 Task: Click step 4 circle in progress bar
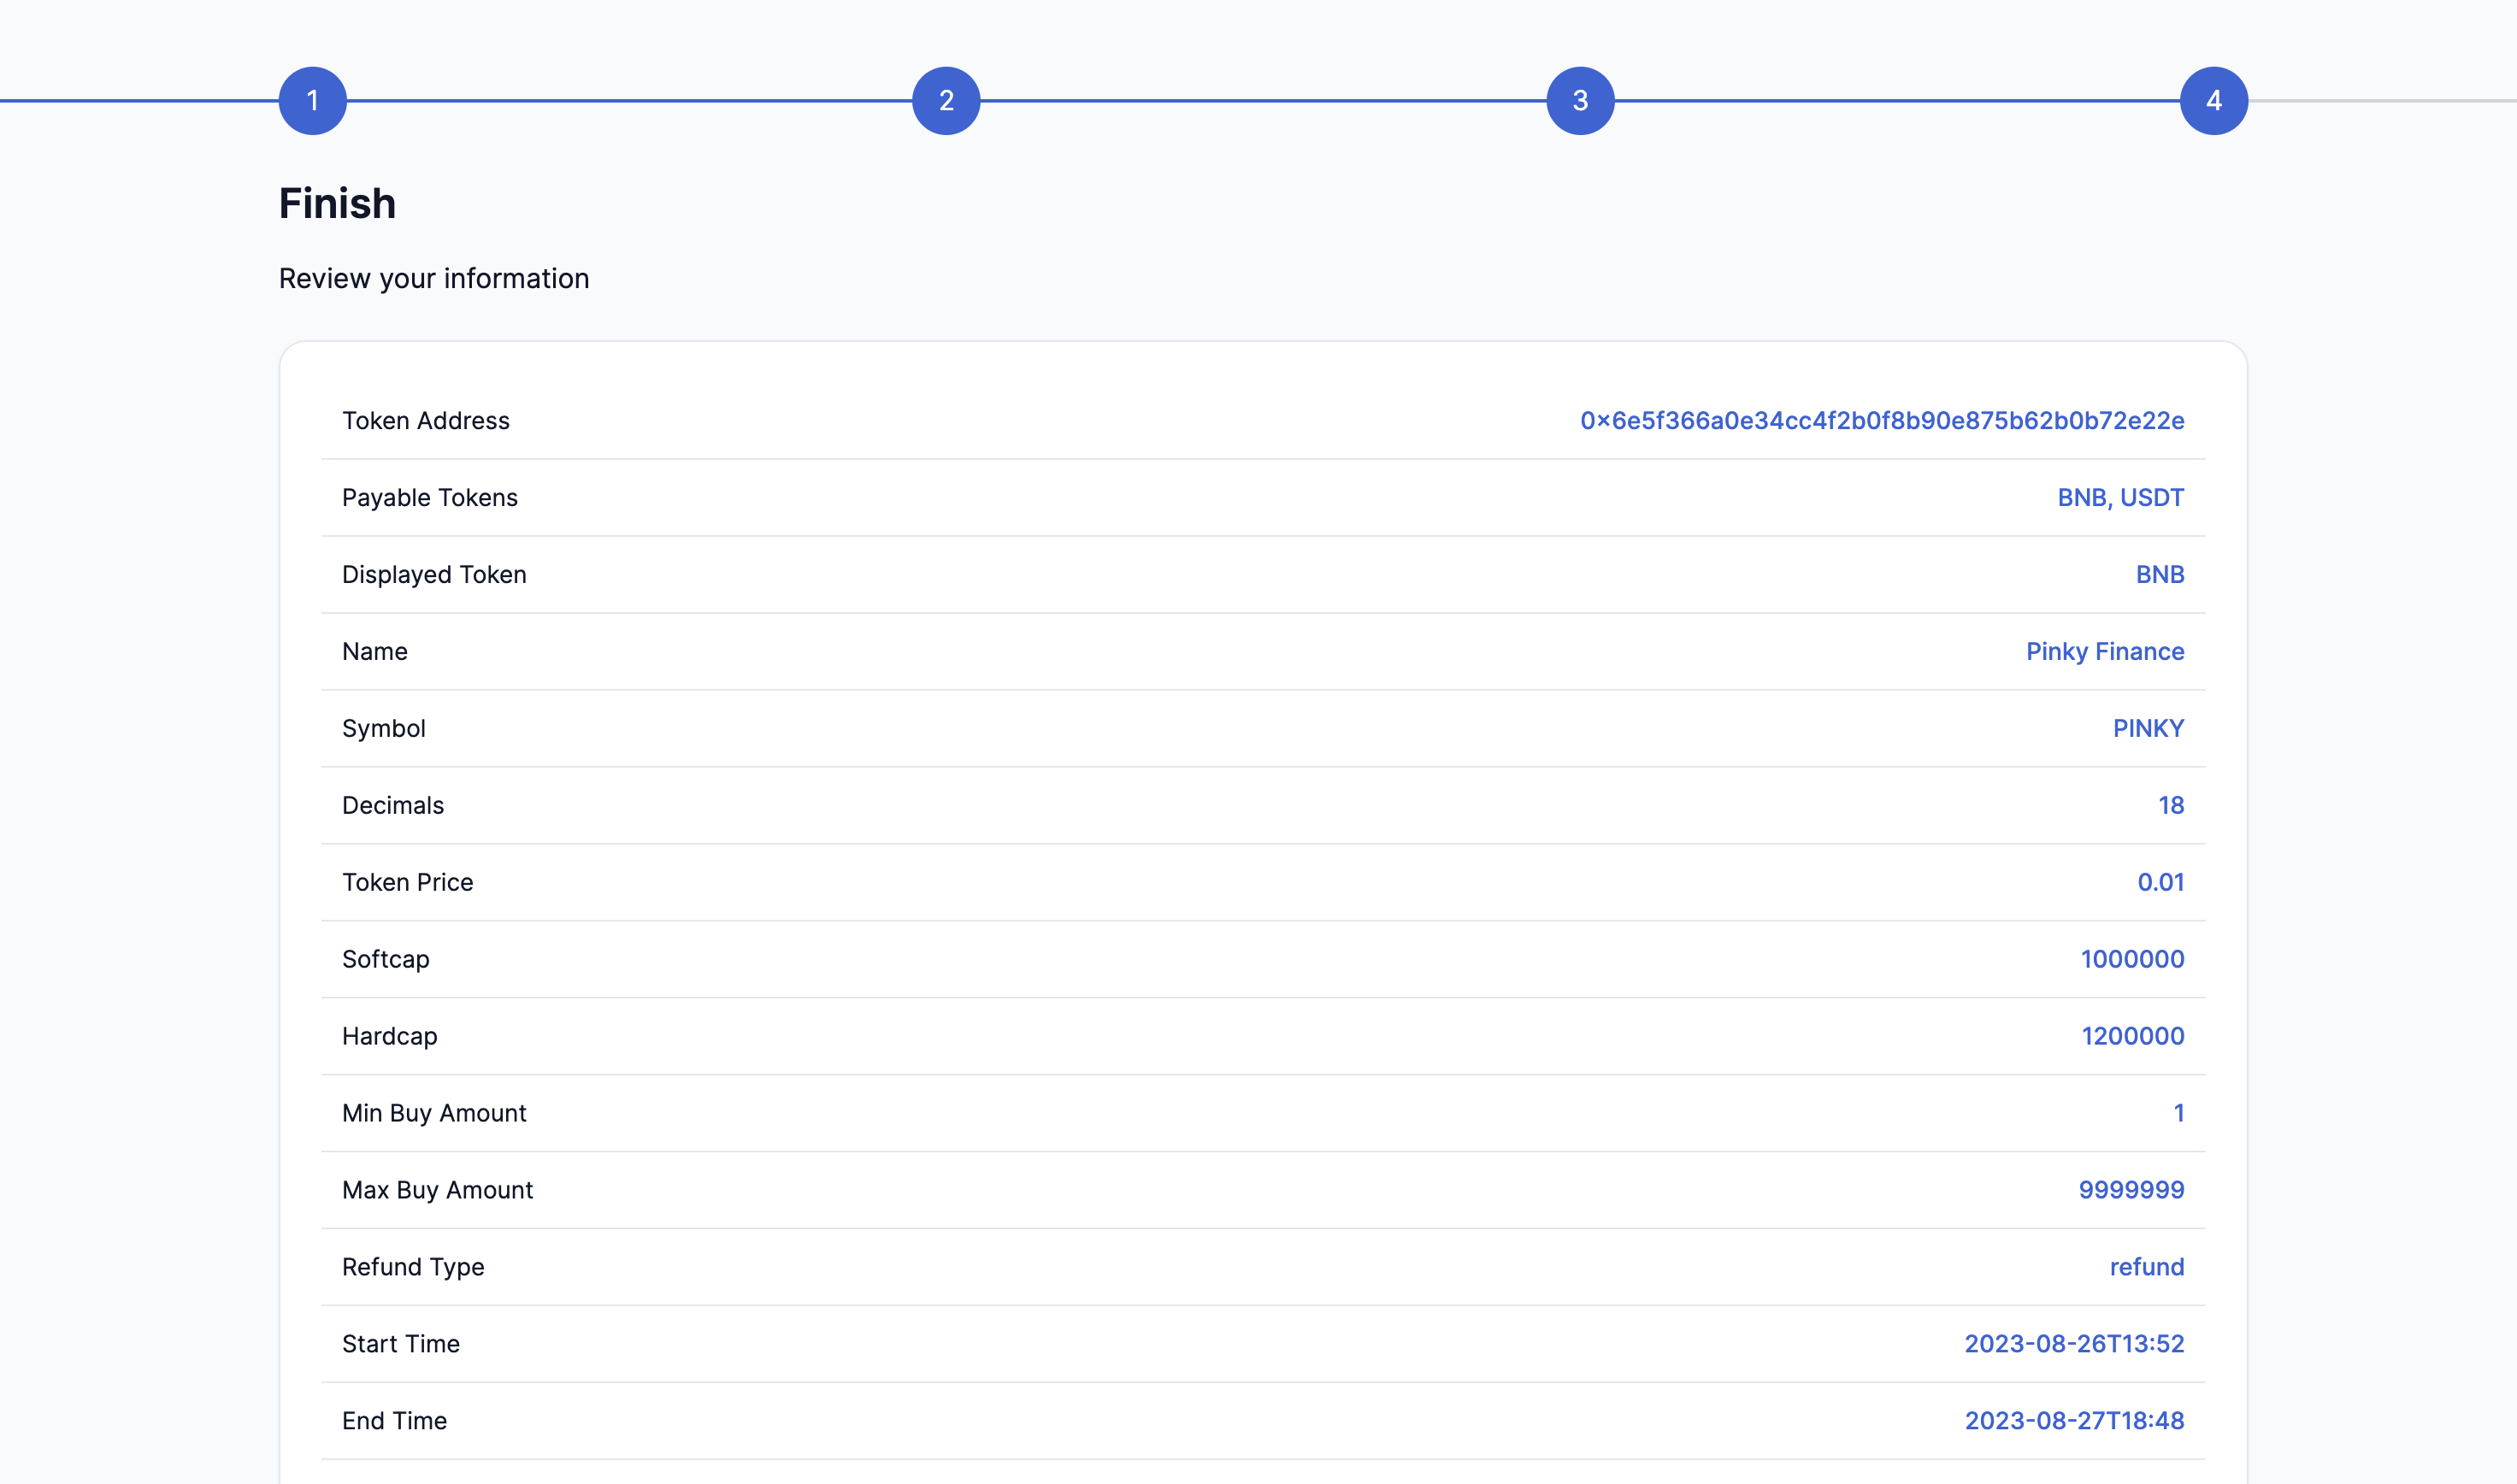click(2213, 101)
